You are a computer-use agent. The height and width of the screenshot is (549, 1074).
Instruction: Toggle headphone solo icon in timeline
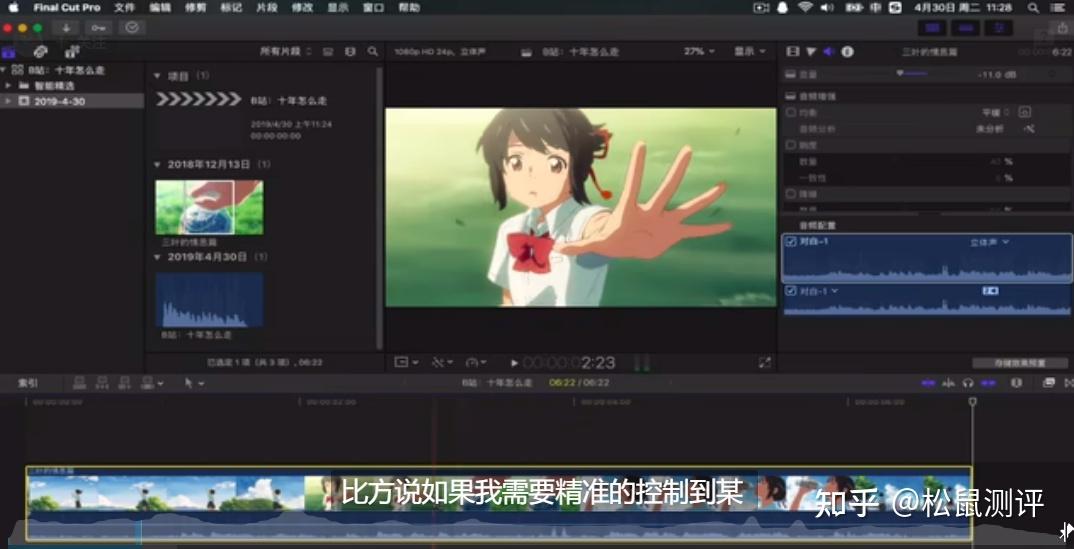[x=967, y=383]
